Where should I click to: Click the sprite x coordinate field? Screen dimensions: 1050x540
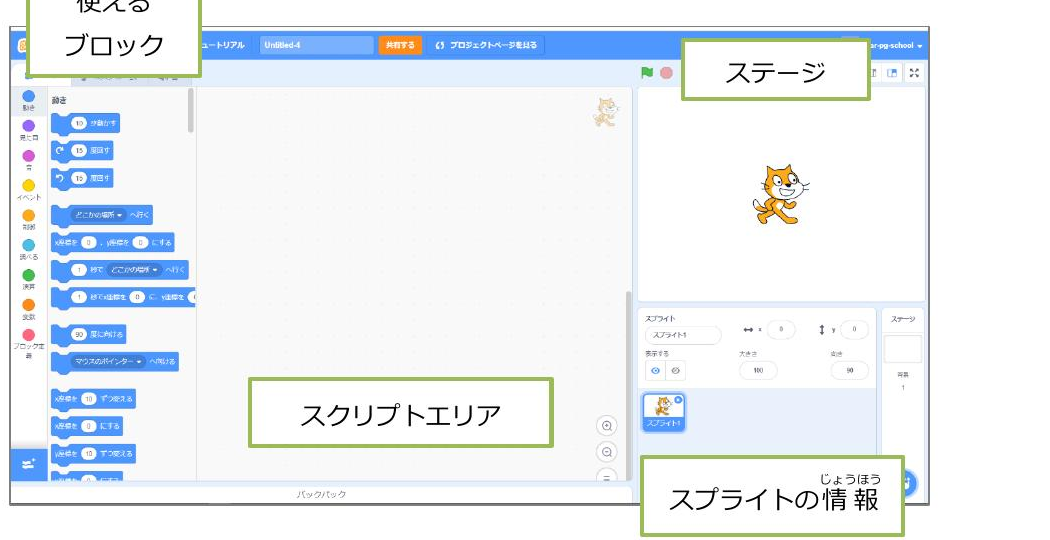[781, 330]
